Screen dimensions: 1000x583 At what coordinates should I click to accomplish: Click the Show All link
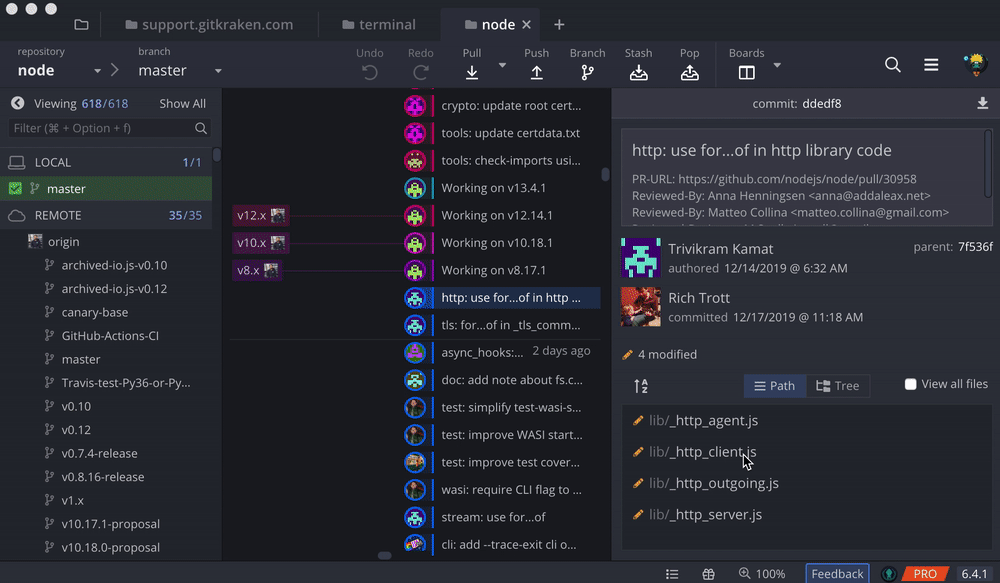click(x=182, y=103)
